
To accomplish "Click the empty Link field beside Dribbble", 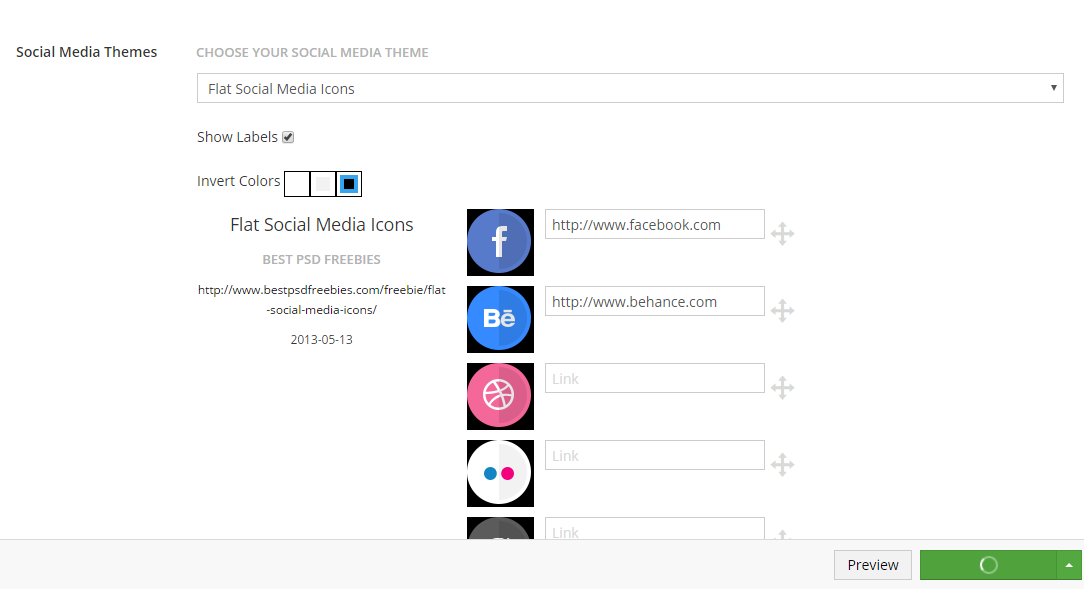I will [654, 379].
